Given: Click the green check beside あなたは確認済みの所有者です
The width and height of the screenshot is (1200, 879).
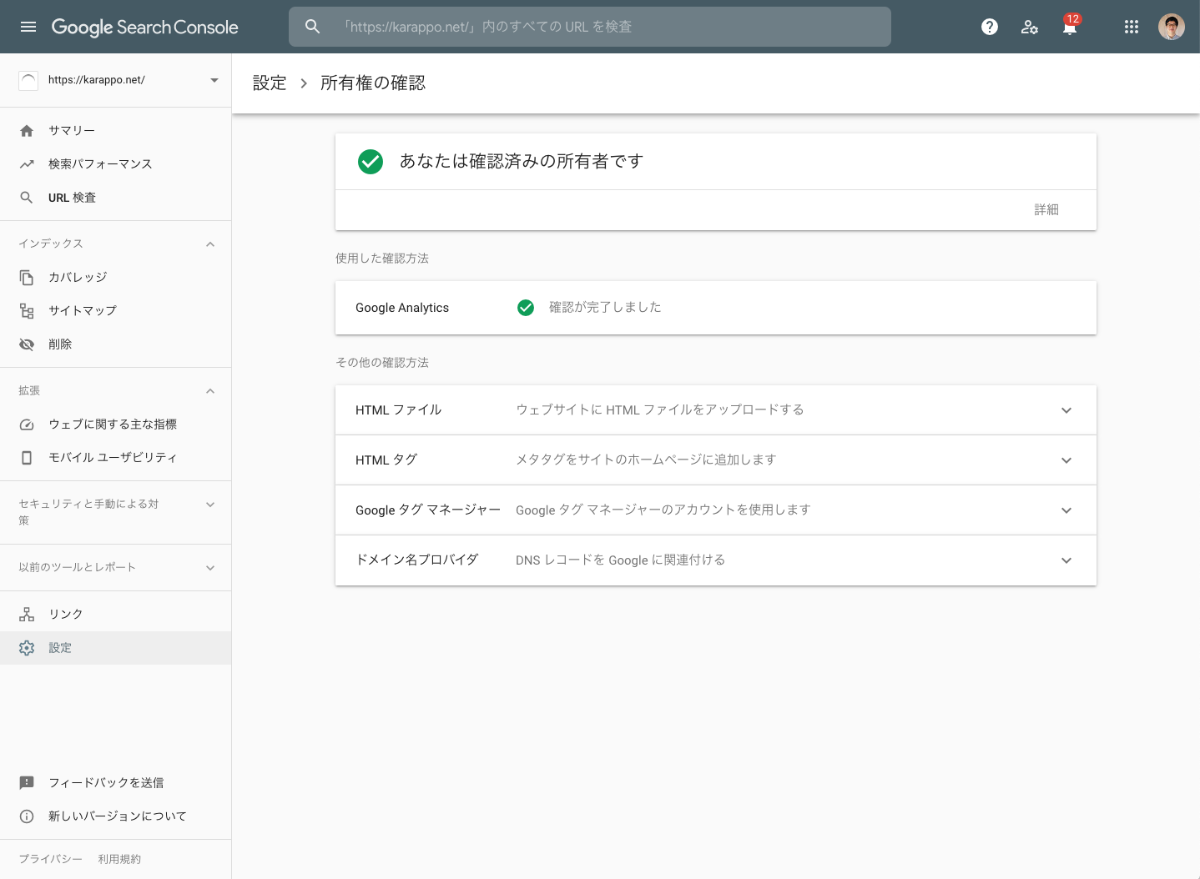Looking at the screenshot, I should [371, 161].
